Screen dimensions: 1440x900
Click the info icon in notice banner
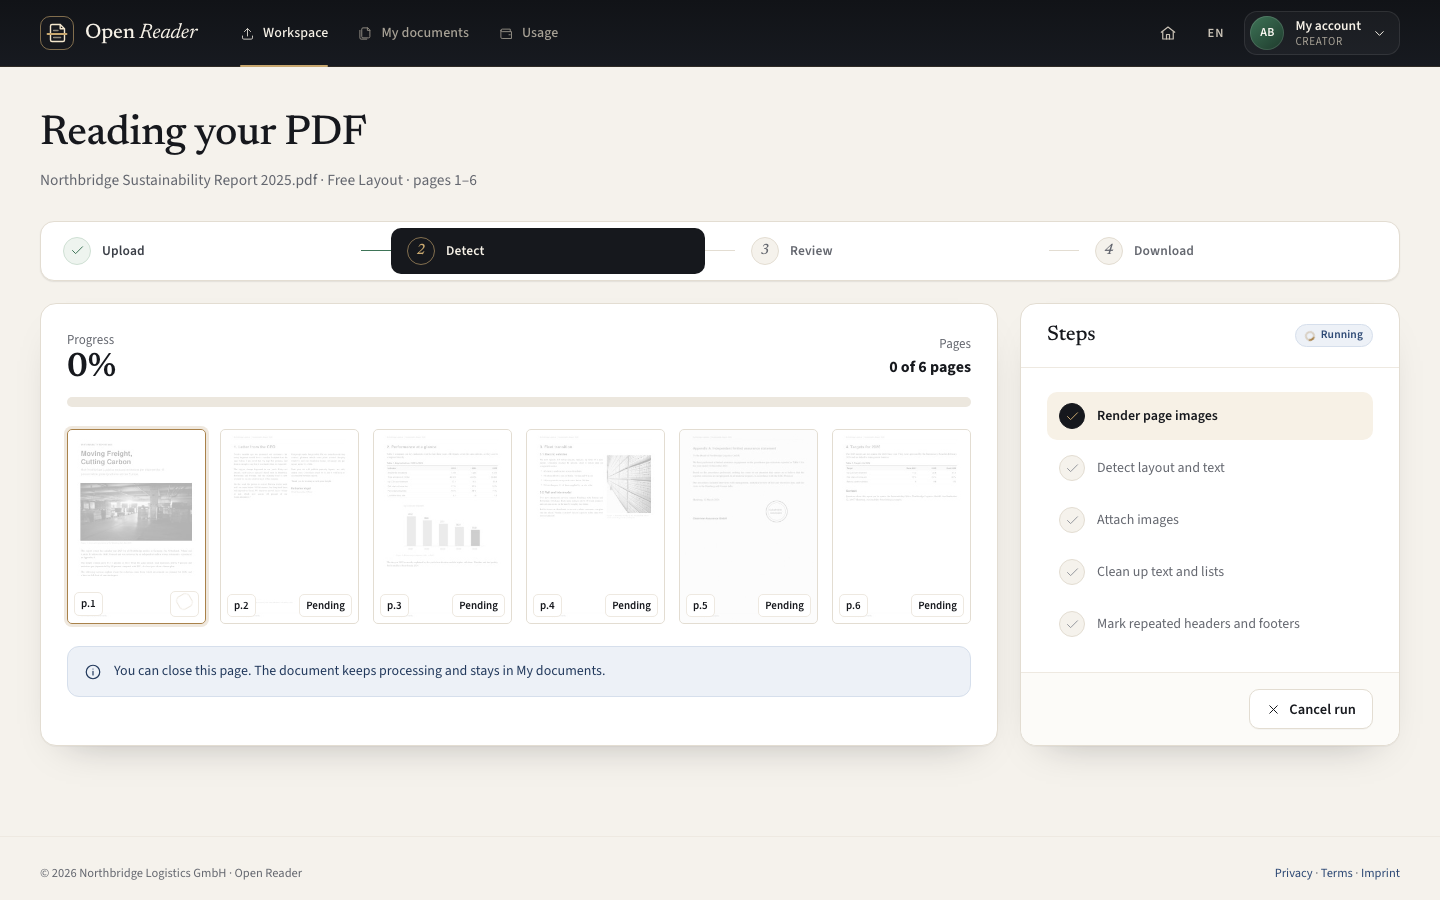[93, 672]
